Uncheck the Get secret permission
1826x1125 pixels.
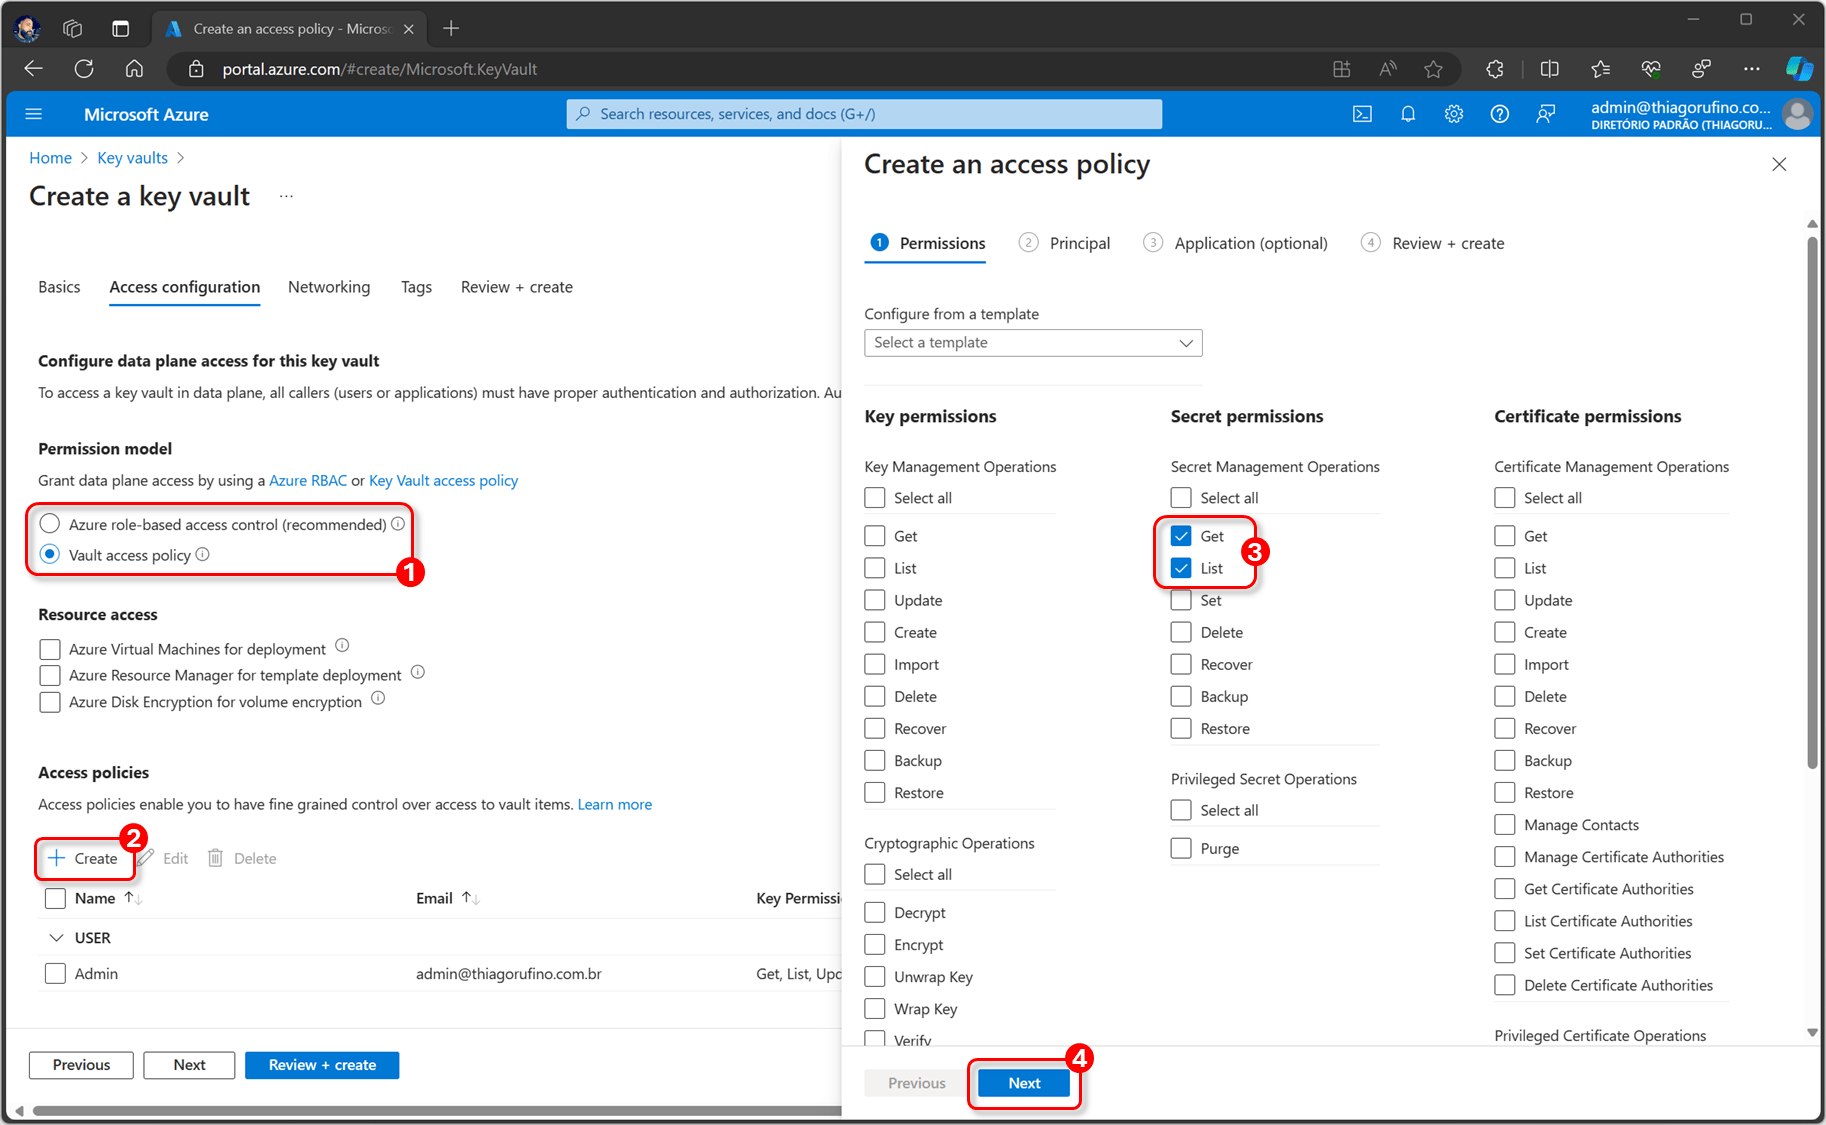pyautogui.click(x=1181, y=536)
